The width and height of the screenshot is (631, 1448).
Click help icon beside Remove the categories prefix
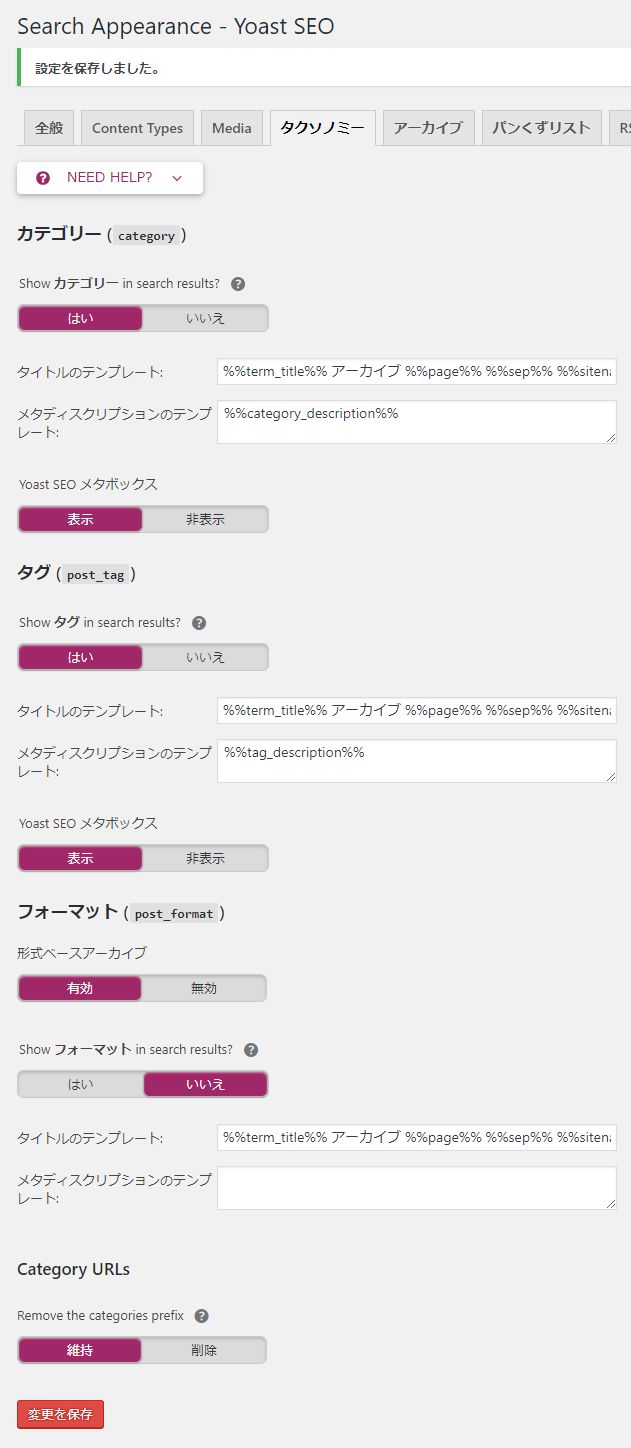coord(201,1316)
